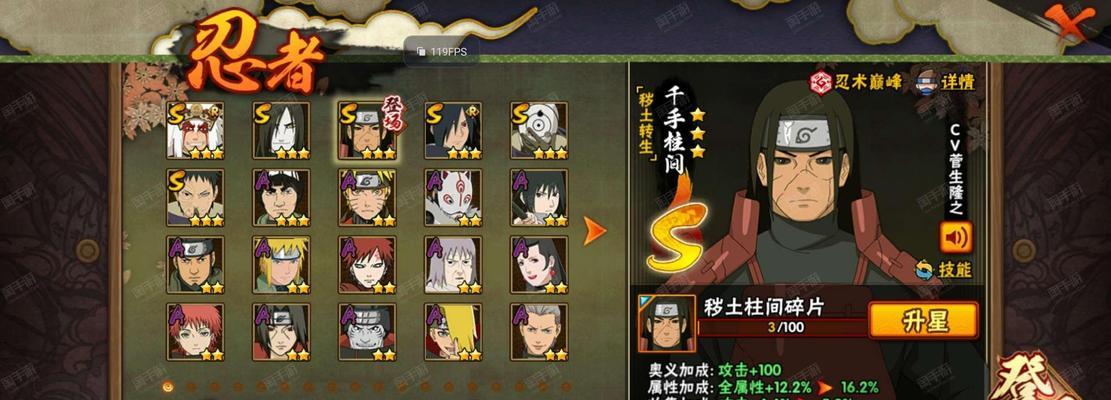Click the 升星 star-up button

923,321
